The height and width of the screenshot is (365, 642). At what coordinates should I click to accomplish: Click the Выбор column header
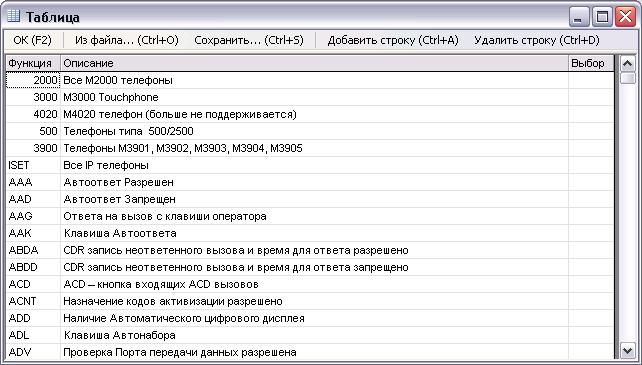click(591, 63)
